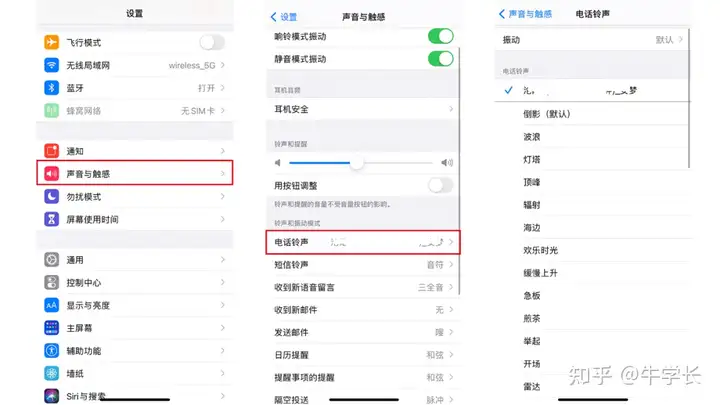Screen dimensions: 720x405
Task: Open the 主屏幕 settings row
Action: point(135,327)
